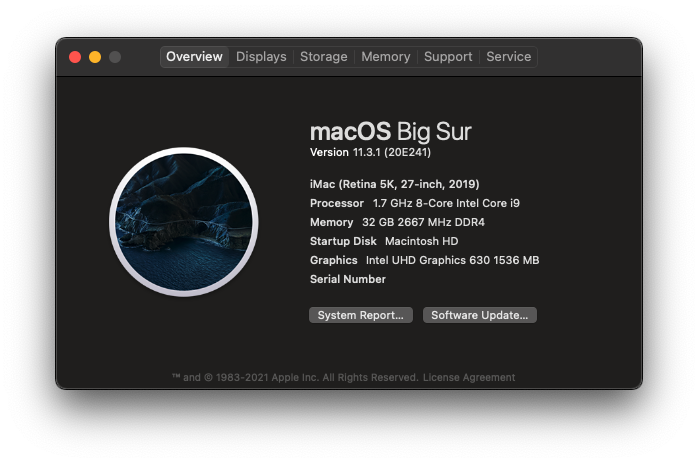This screenshot has height=463, width=698.
Task: Click the macOS Big Sur heading
Action: (x=390, y=132)
